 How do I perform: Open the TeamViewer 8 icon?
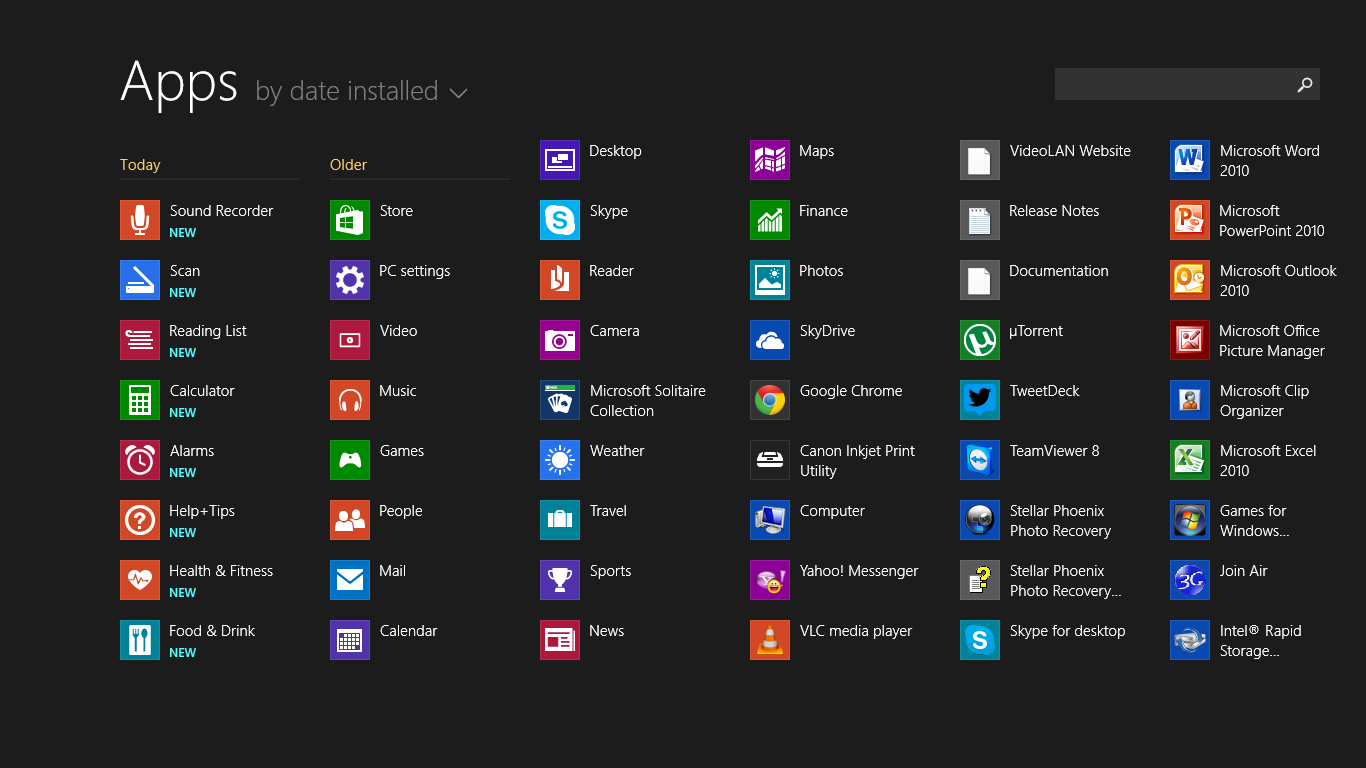click(x=980, y=460)
